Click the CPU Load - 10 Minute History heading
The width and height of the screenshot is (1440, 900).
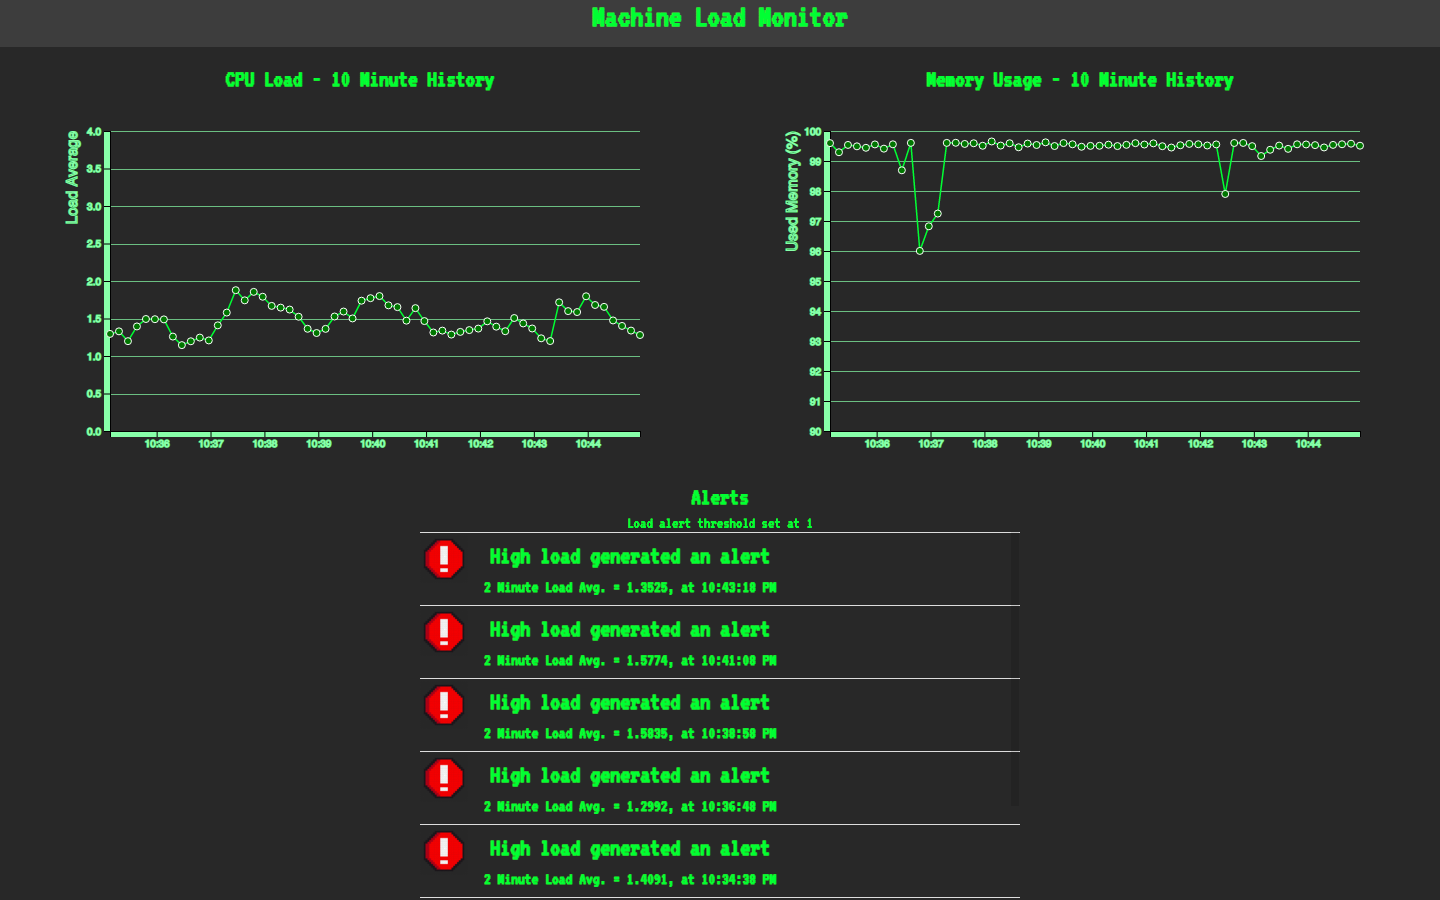pos(360,80)
